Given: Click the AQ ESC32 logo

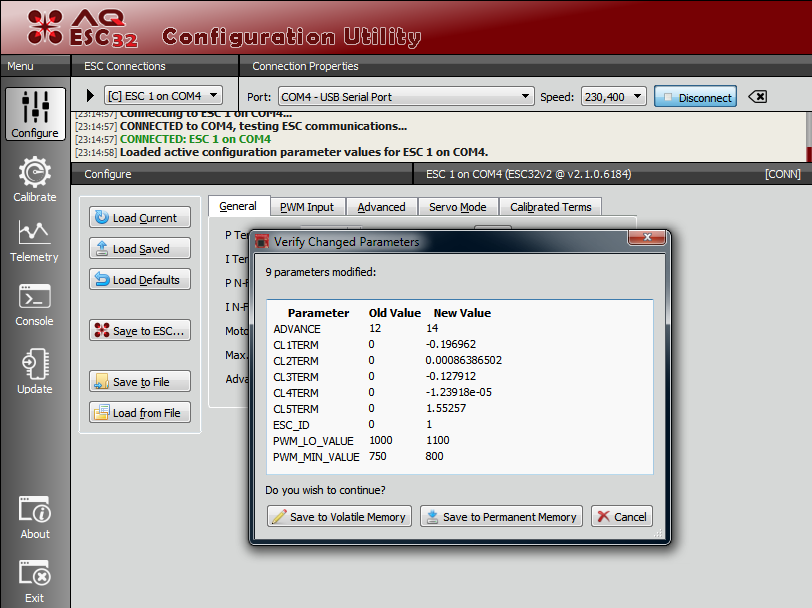Looking at the screenshot, I should point(82,28).
